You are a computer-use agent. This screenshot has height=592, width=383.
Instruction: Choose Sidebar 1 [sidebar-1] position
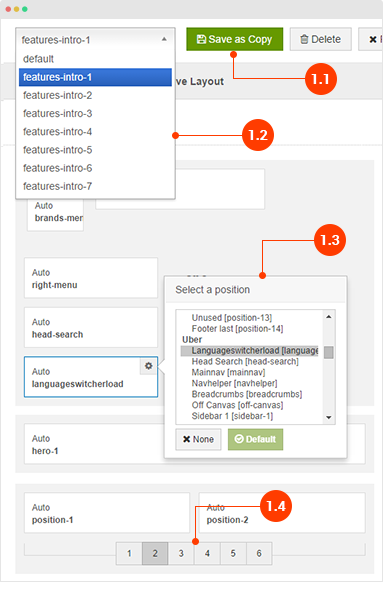[232, 416]
